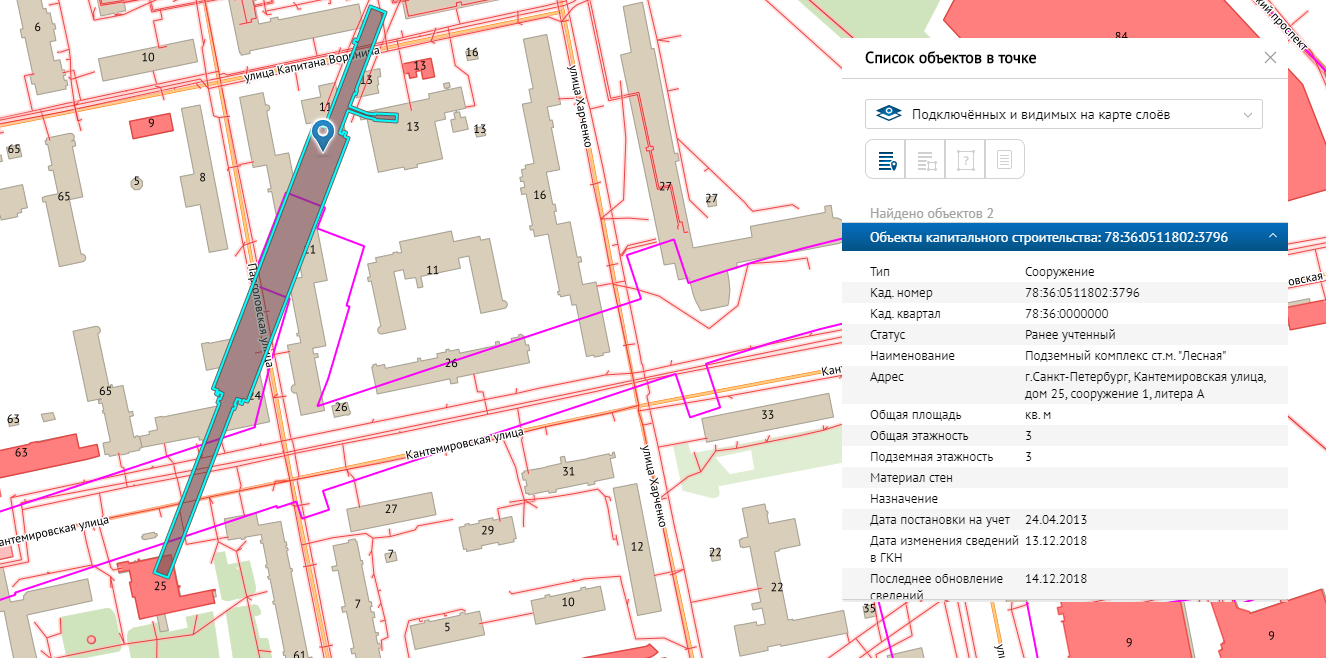Click the blue map pin marker
The image size is (1326, 658).
pos(322,133)
